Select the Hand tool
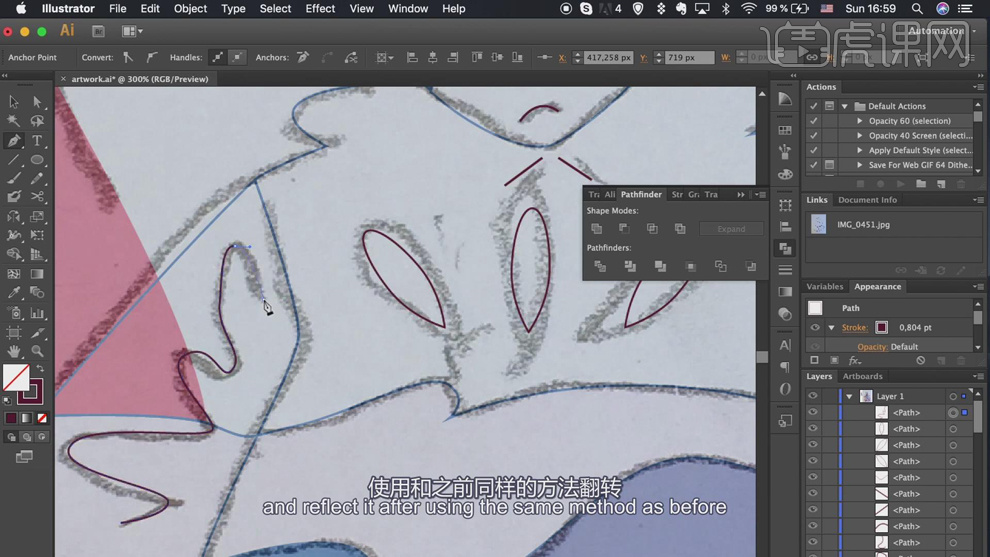990x557 pixels. 14,351
